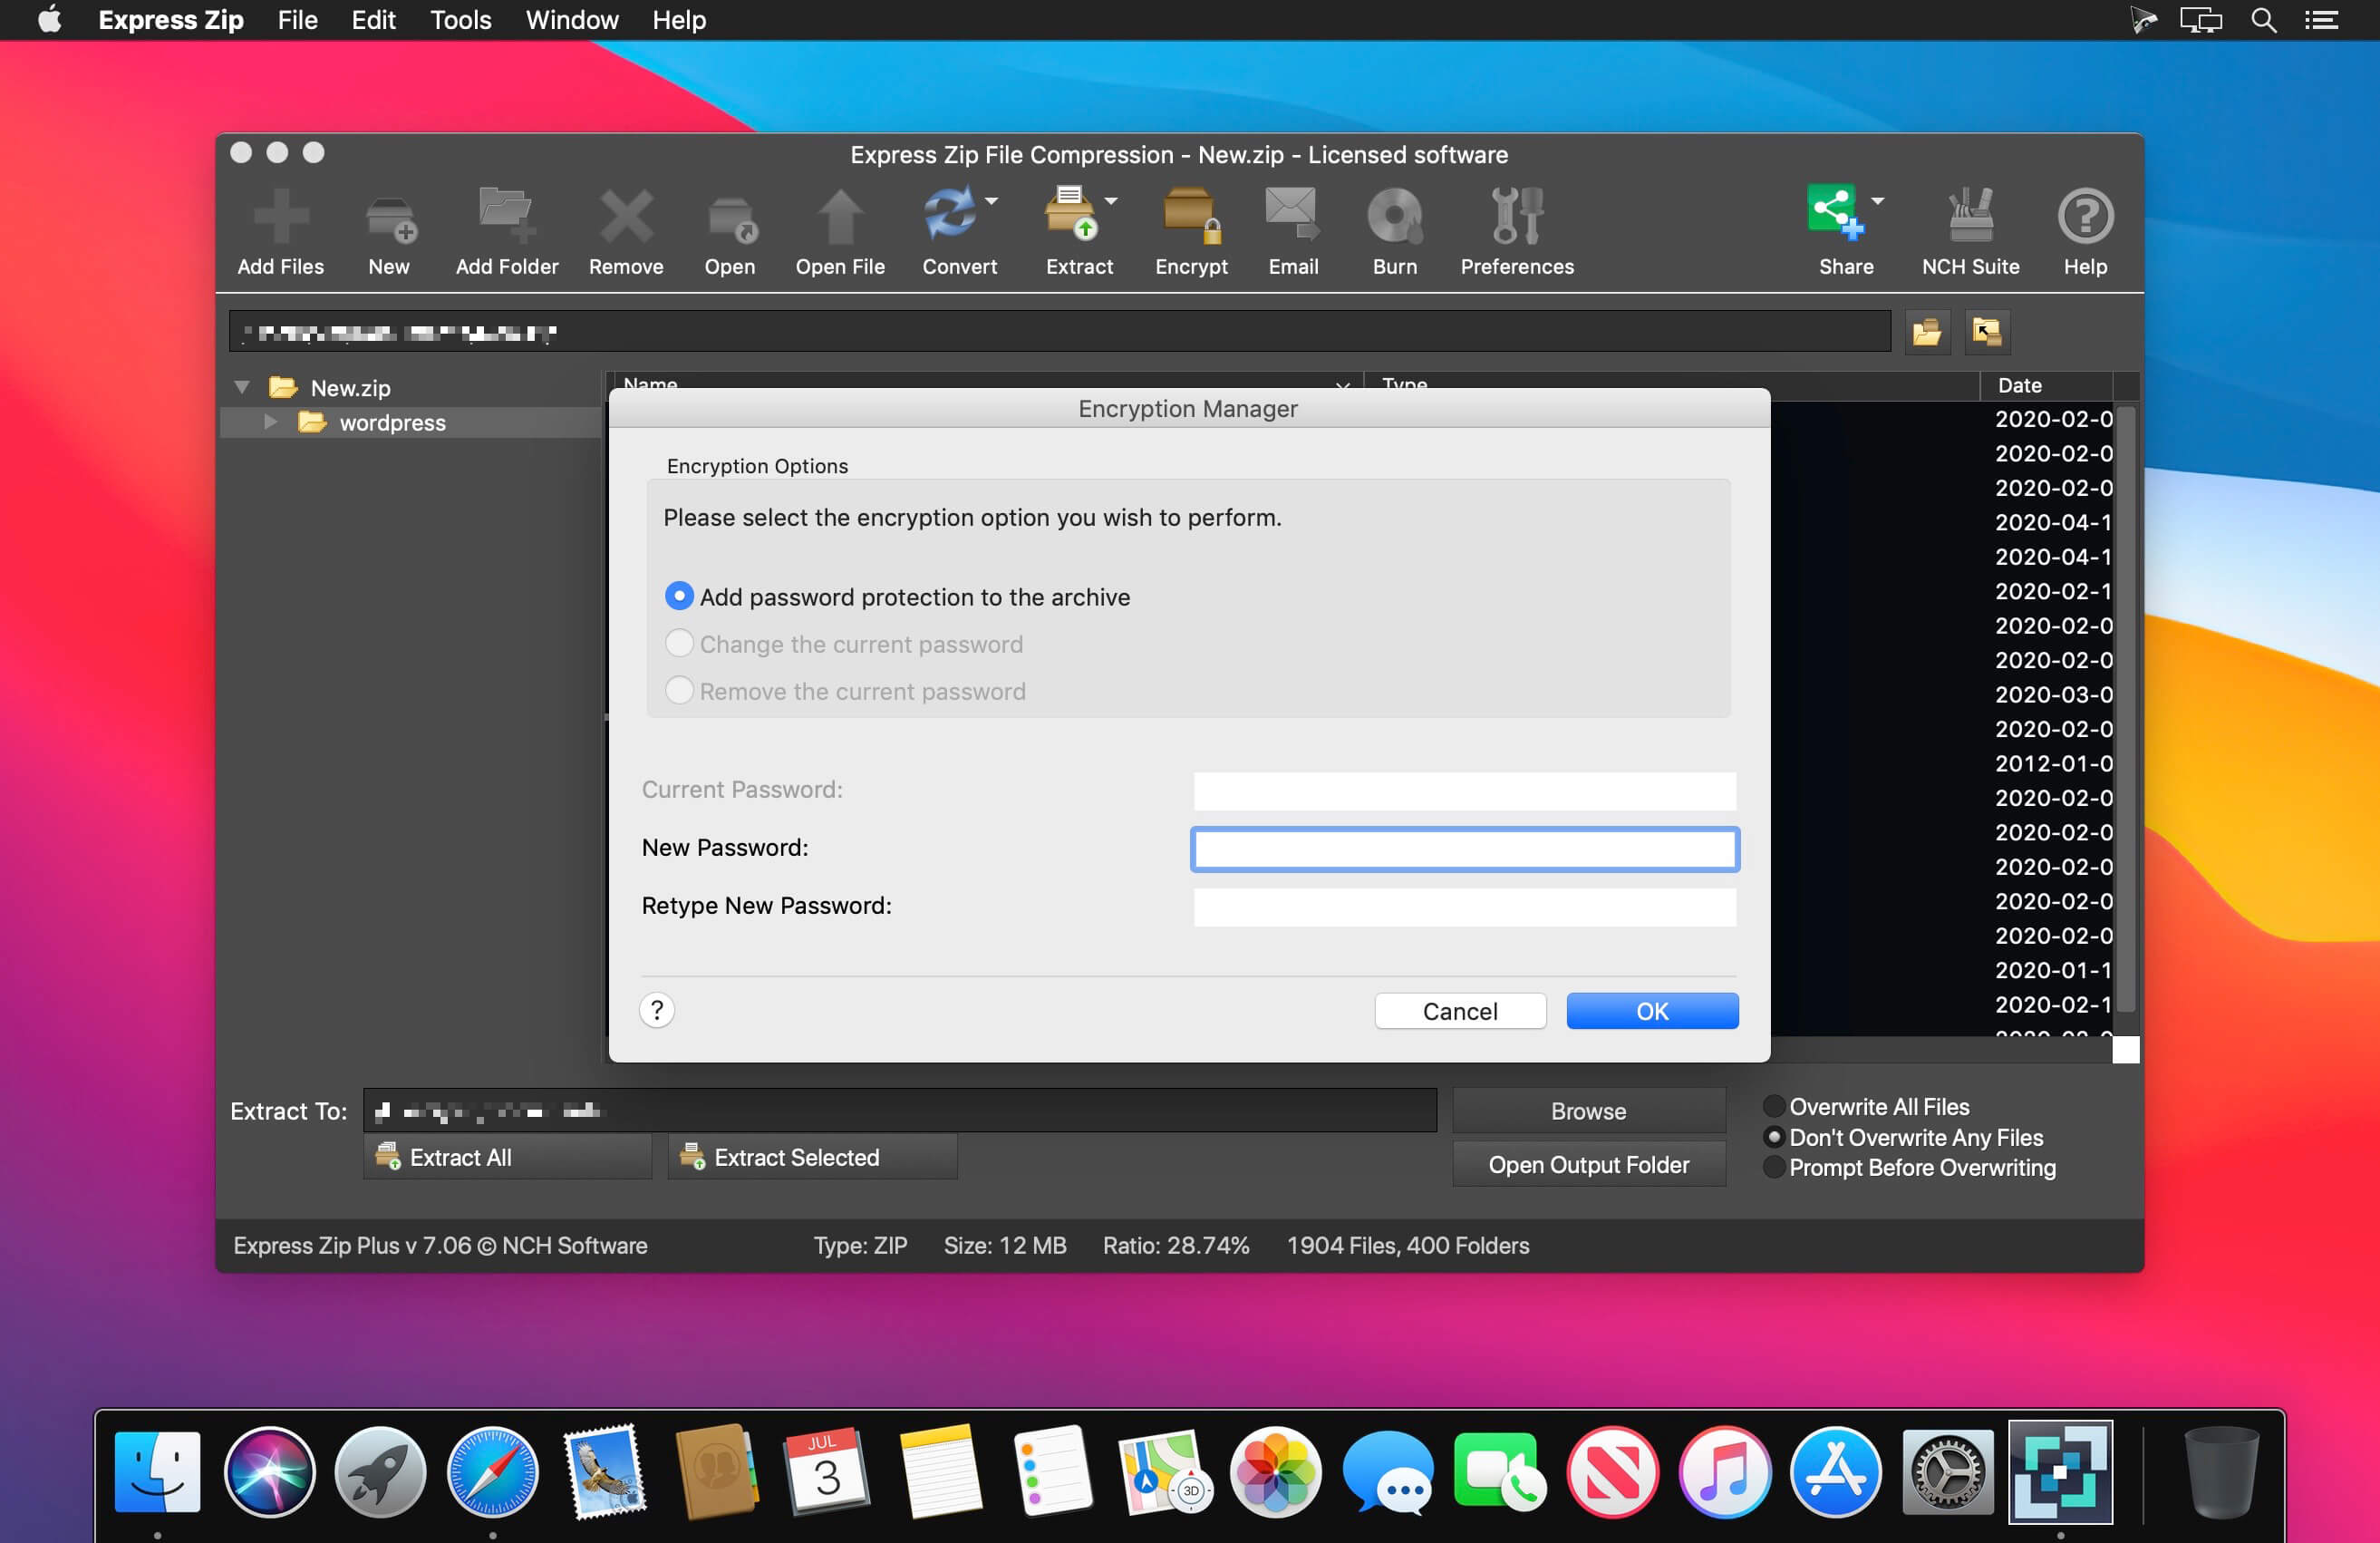Collapse the New.zip tree node
This screenshot has width=2380, height=1543.
coord(242,386)
